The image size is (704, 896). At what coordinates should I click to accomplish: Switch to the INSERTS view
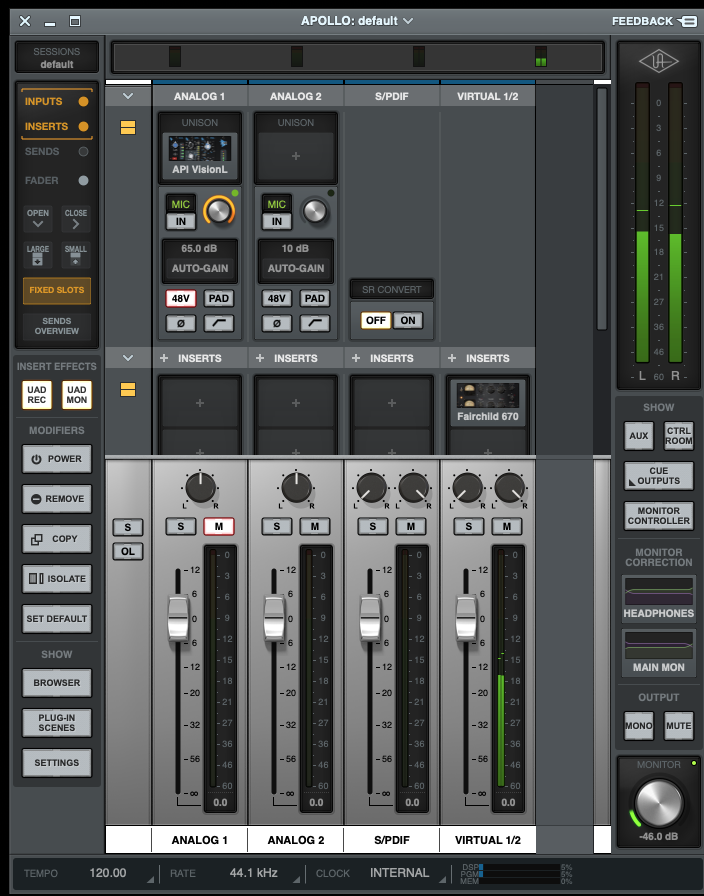point(56,126)
